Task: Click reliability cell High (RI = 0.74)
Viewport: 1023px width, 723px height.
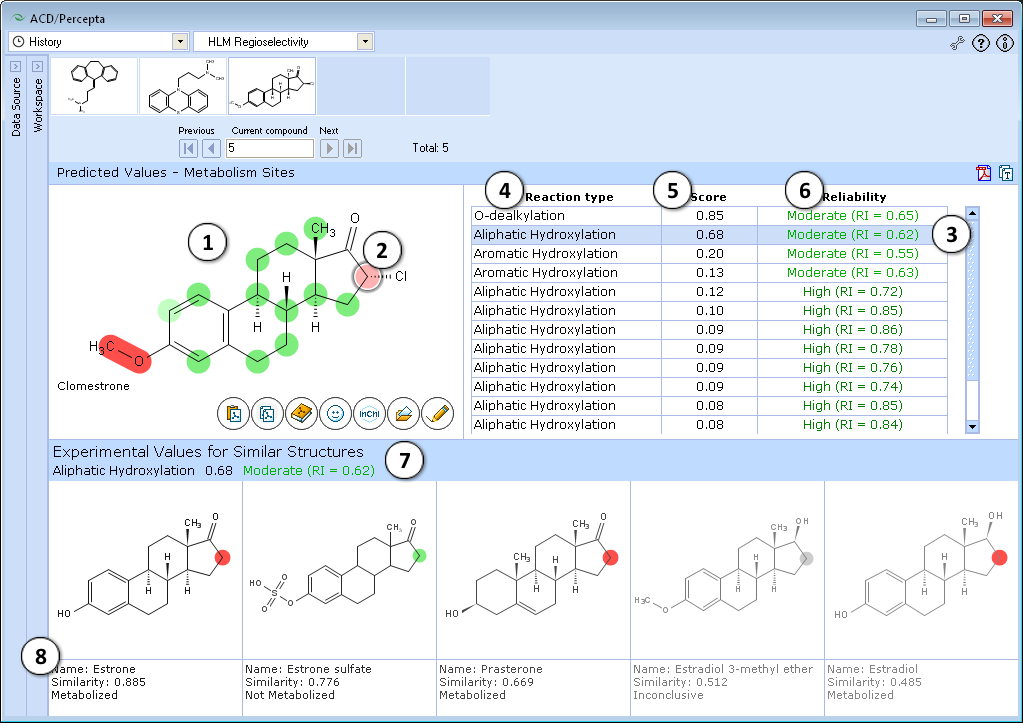Action: [x=853, y=386]
